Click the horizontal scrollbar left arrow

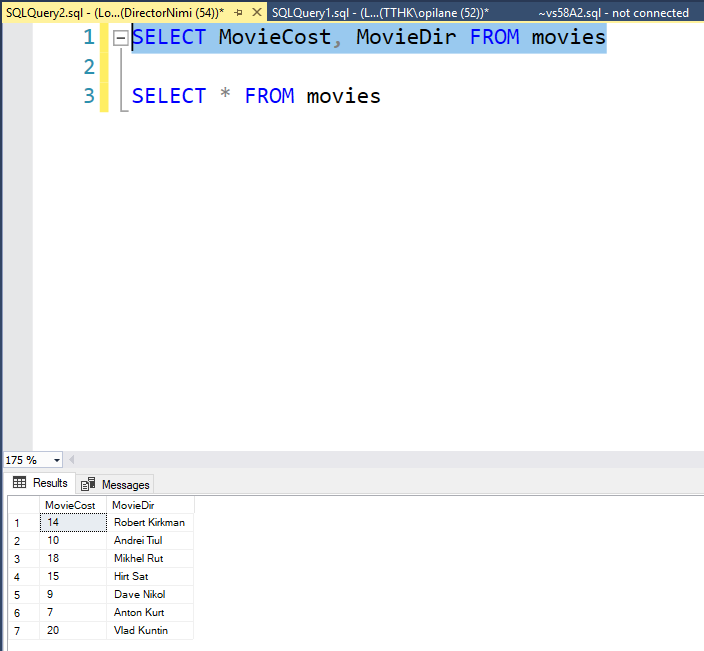point(73,460)
